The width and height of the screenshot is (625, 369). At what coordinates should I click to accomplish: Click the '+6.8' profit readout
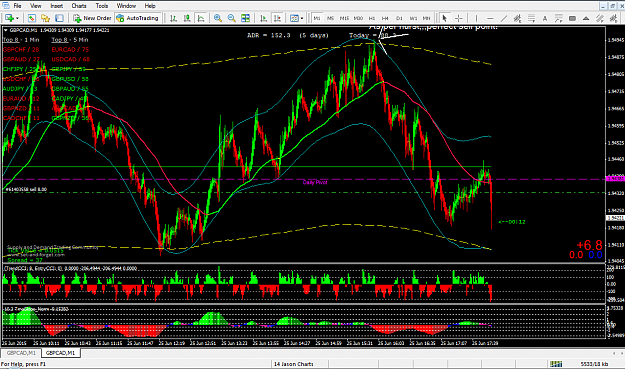(x=590, y=245)
